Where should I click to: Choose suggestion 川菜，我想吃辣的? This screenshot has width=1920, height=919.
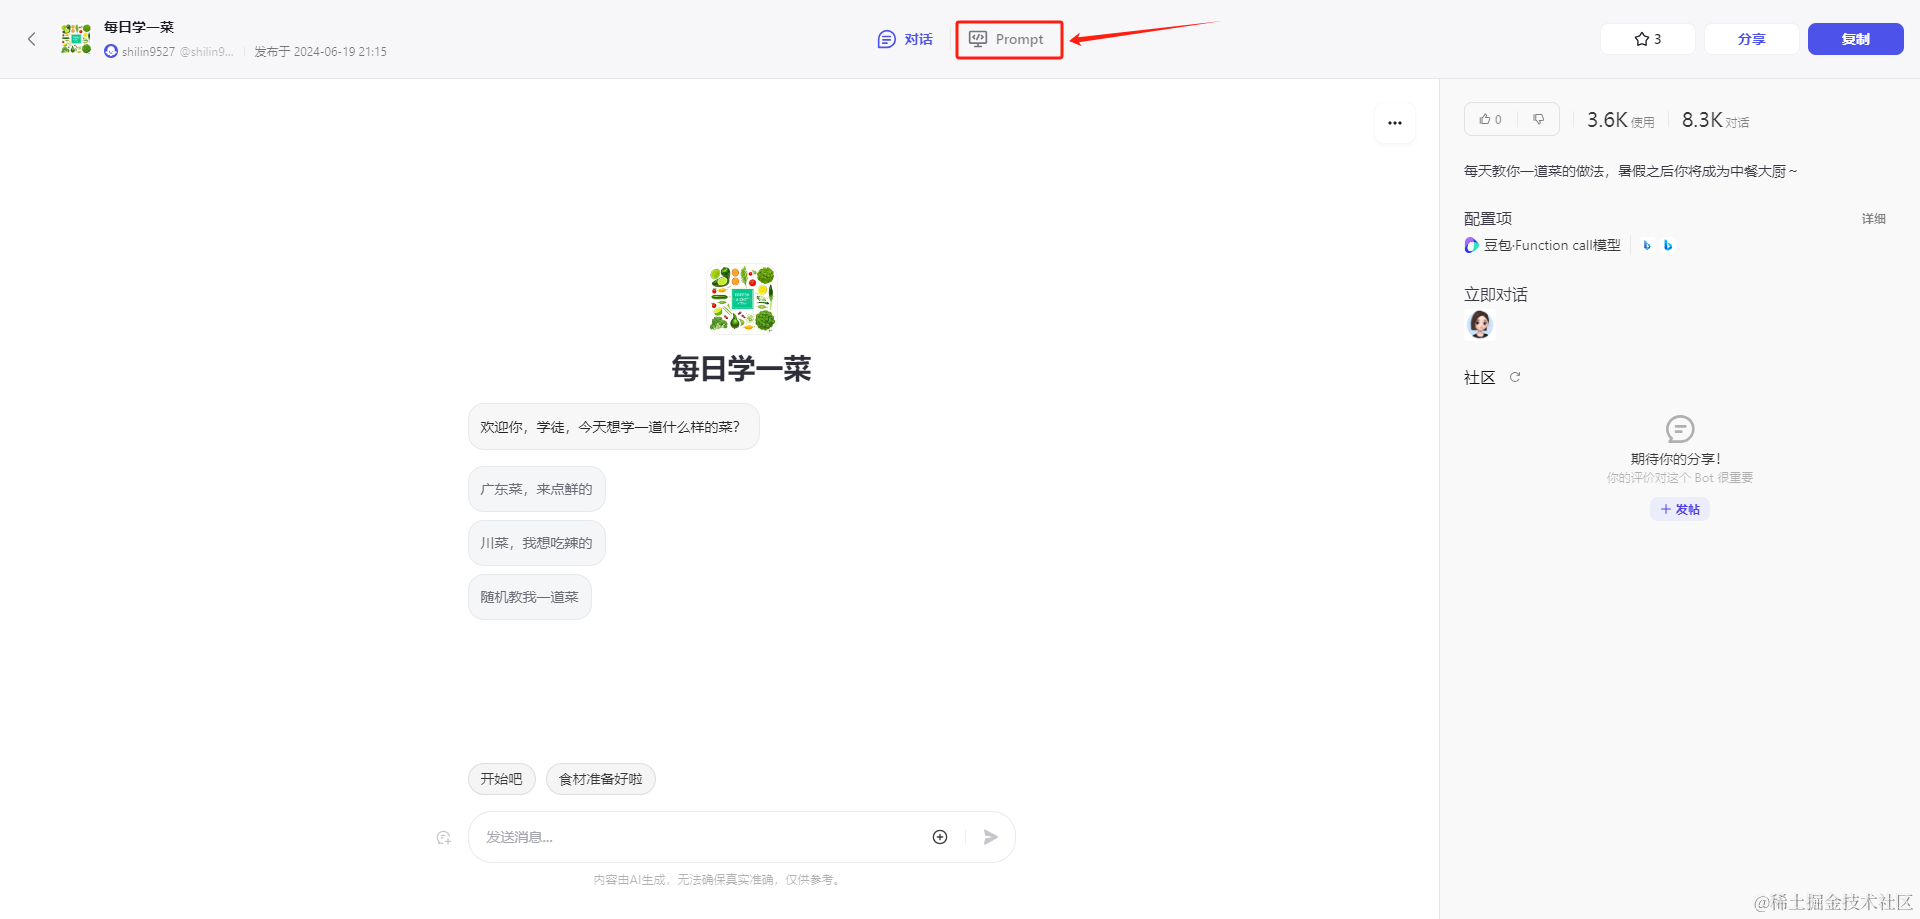point(537,543)
